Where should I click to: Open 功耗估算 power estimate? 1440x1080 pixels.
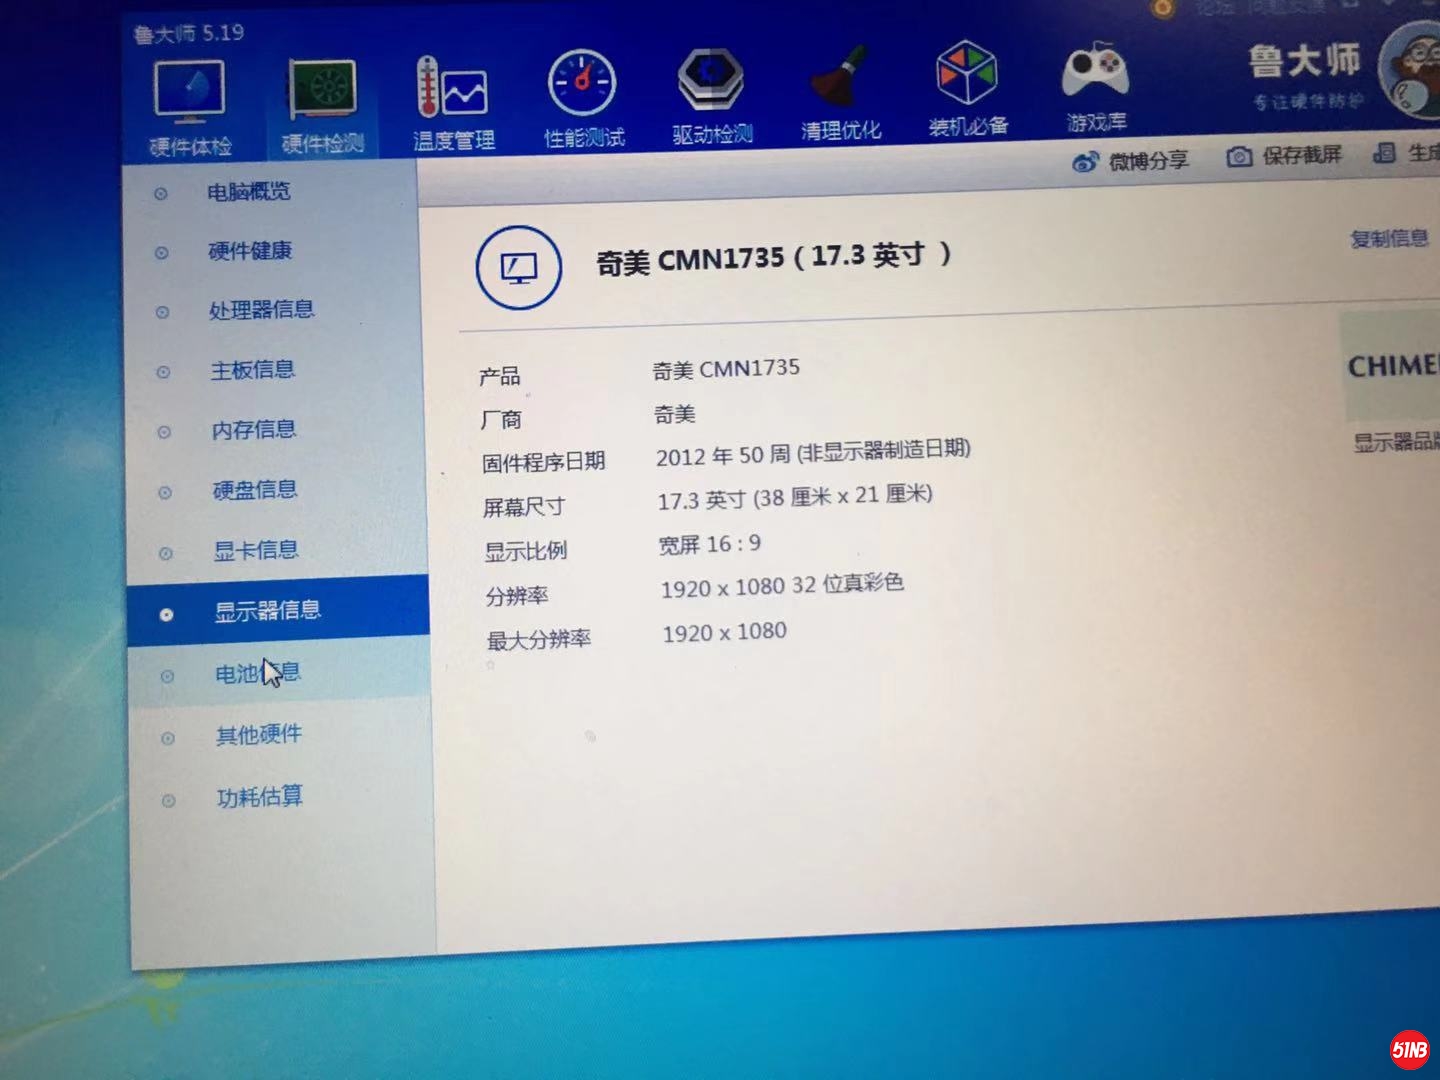[x=260, y=797]
